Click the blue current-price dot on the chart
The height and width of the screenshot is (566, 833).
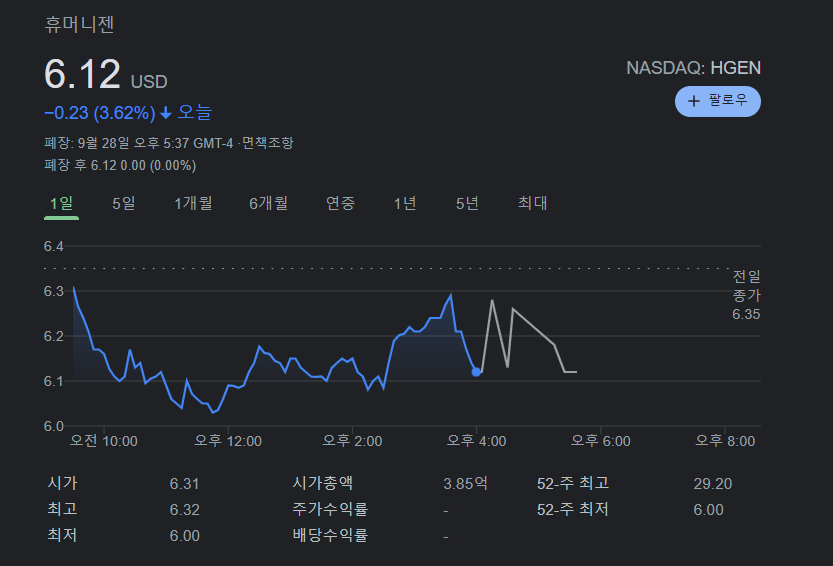point(476,372)
